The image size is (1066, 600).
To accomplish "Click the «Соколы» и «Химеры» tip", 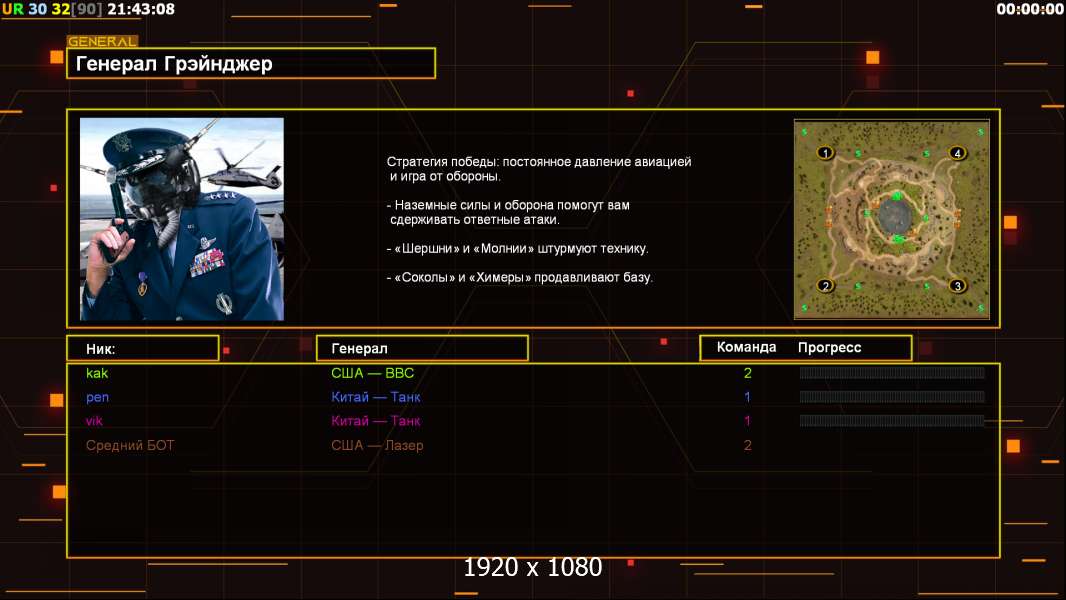I will [519, 277].
